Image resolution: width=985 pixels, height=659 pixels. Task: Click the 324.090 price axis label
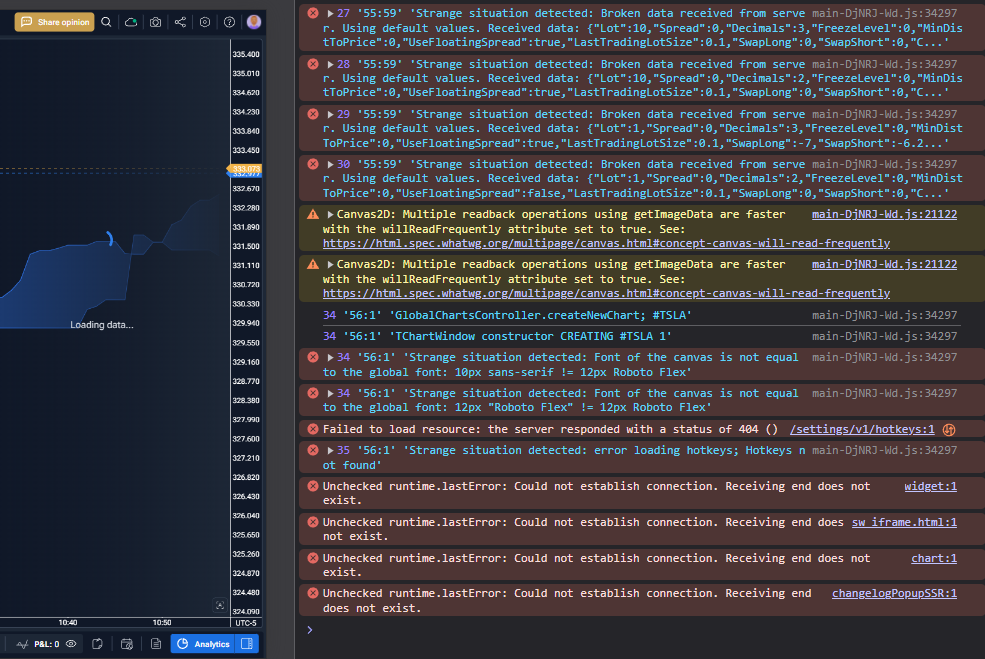click(x=246, y=611)
